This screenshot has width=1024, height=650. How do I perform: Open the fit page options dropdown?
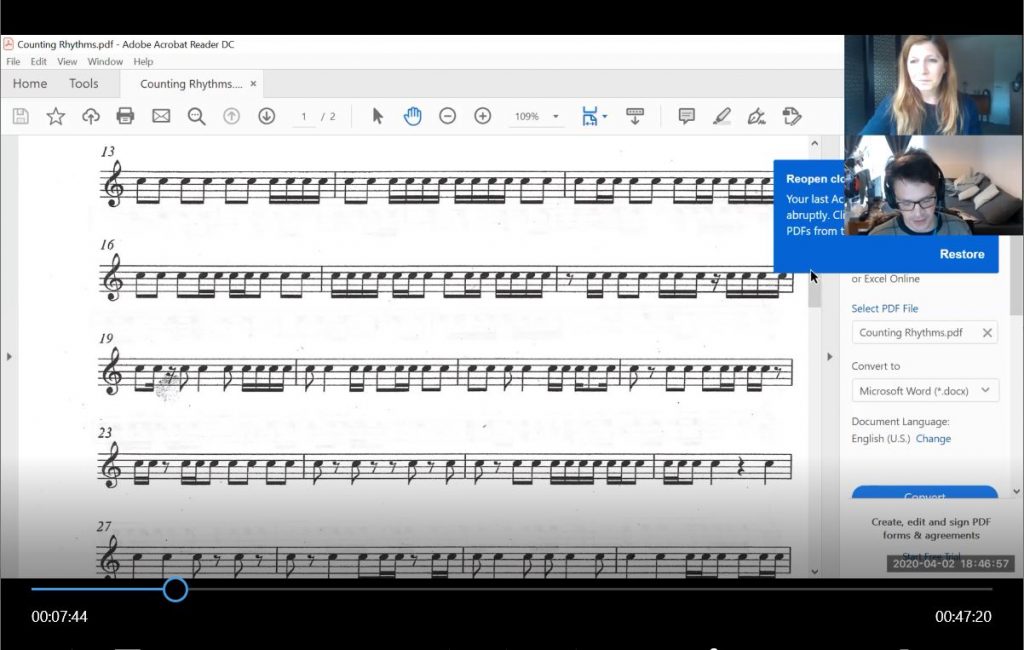tap(594, 116)
